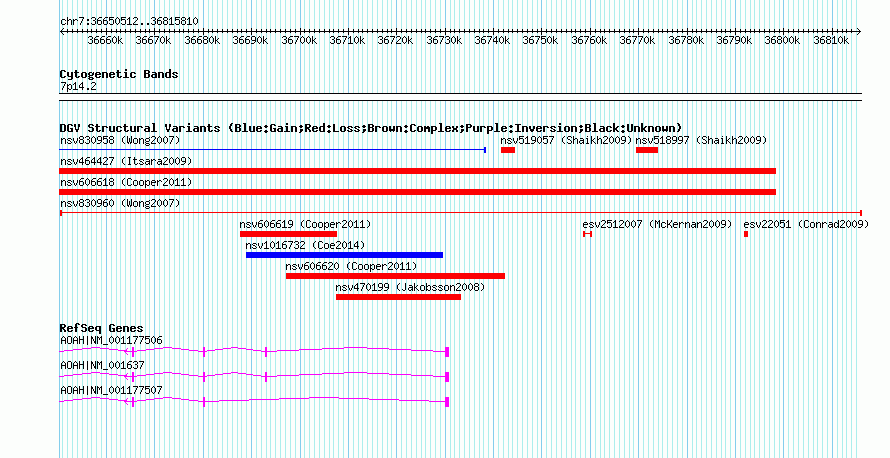Image resolution: width=890 pixels, height=458 pixels.
Task: Select the small esv2512007 (McKernan2009) variant marker
Action: click(x=587, y=234)
